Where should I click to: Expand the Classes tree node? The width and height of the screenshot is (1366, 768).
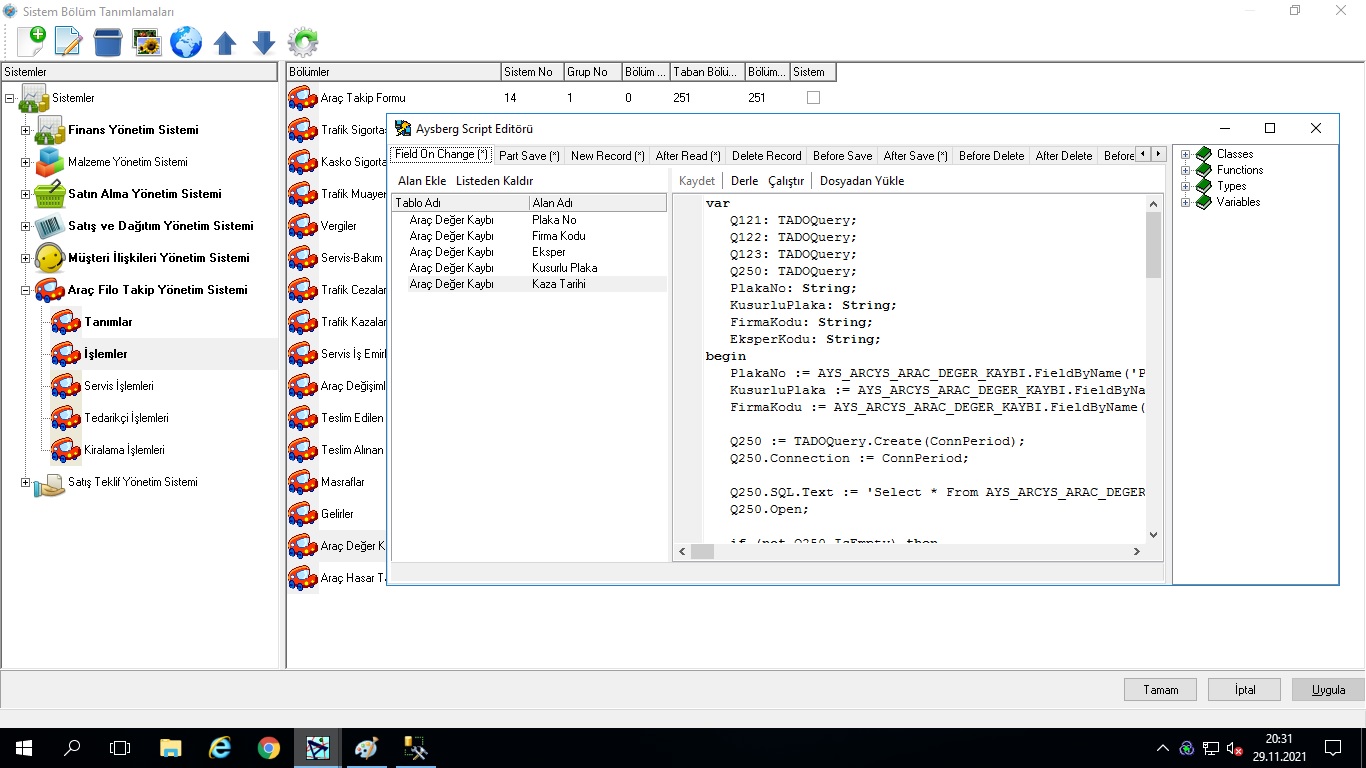pos(1186,154)
